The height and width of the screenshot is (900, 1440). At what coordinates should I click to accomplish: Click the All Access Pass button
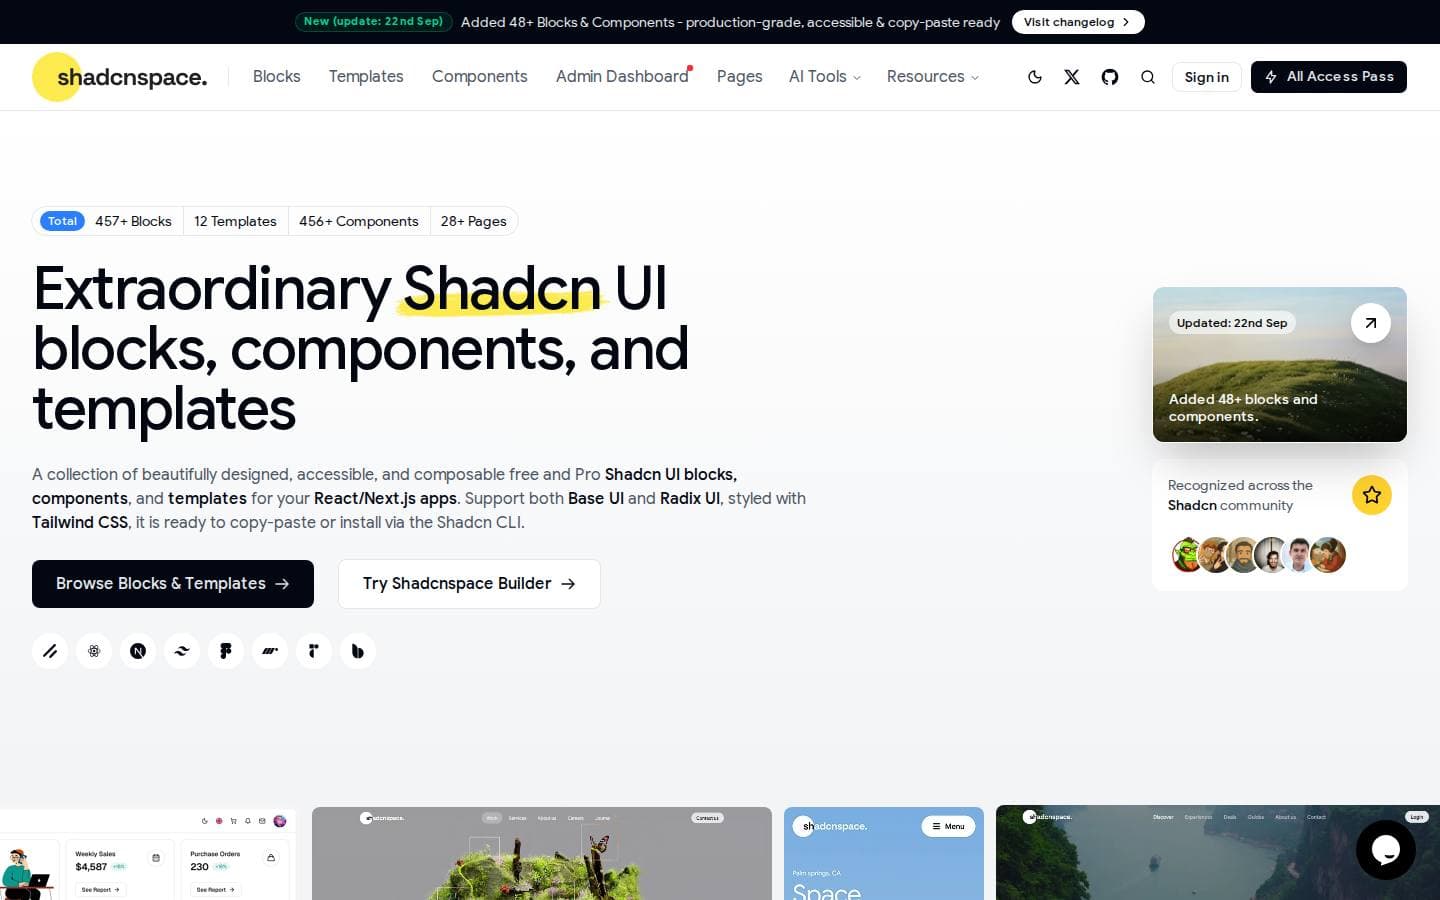coord(1329,77)
